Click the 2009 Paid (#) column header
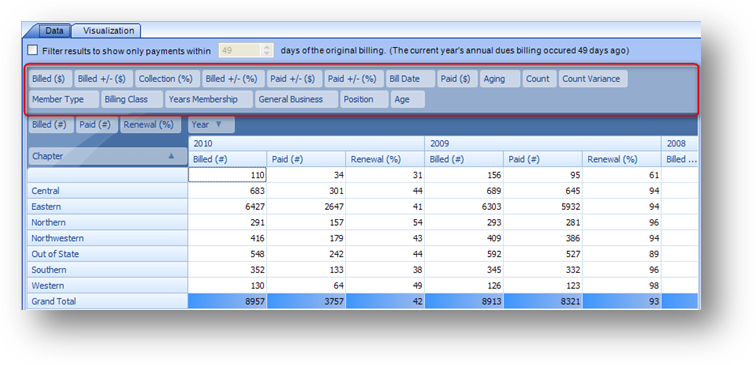Image resolution: width=756 pixels, height=365 pixels. point(543,159)
